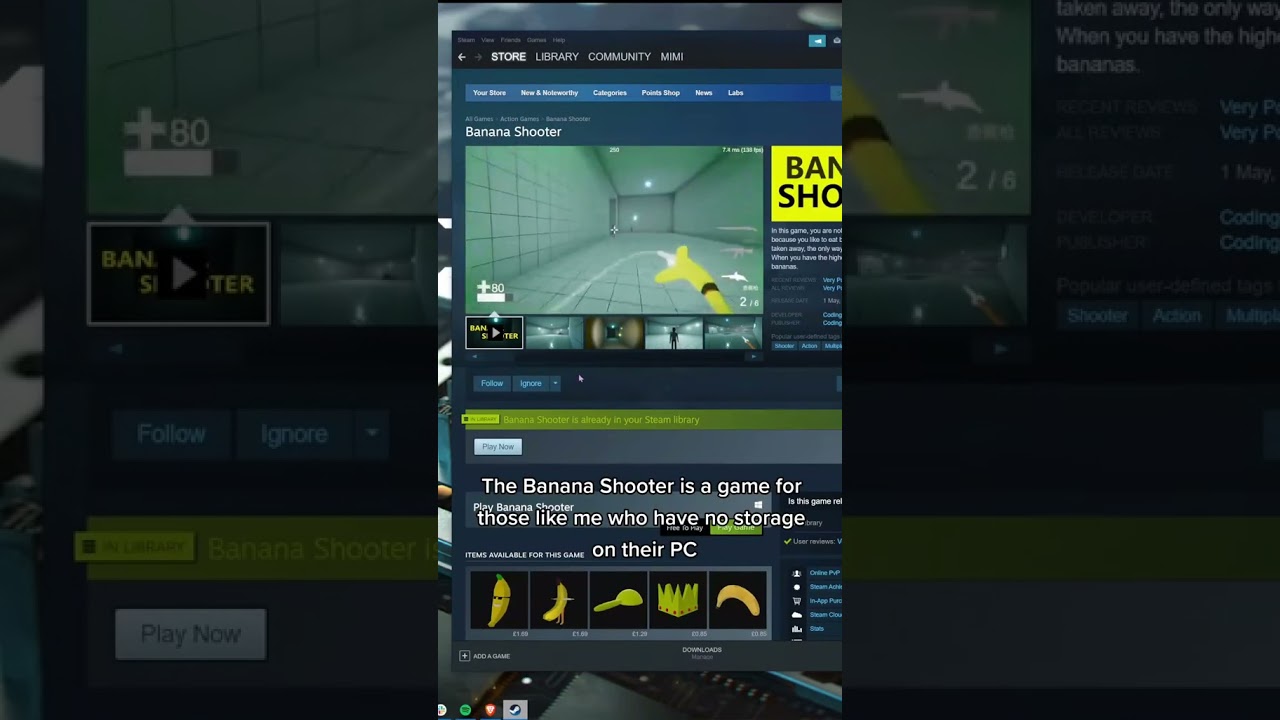Click the All Games breadcrumb

click(x=479, y=119)
